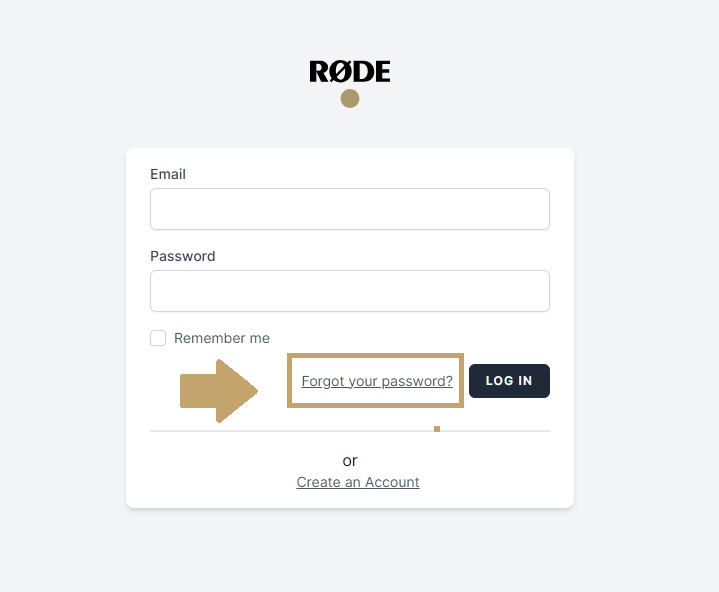Click the small gold square on divider
The height and width of the screenshot is (592, 719).
click(x=437, y=429)
